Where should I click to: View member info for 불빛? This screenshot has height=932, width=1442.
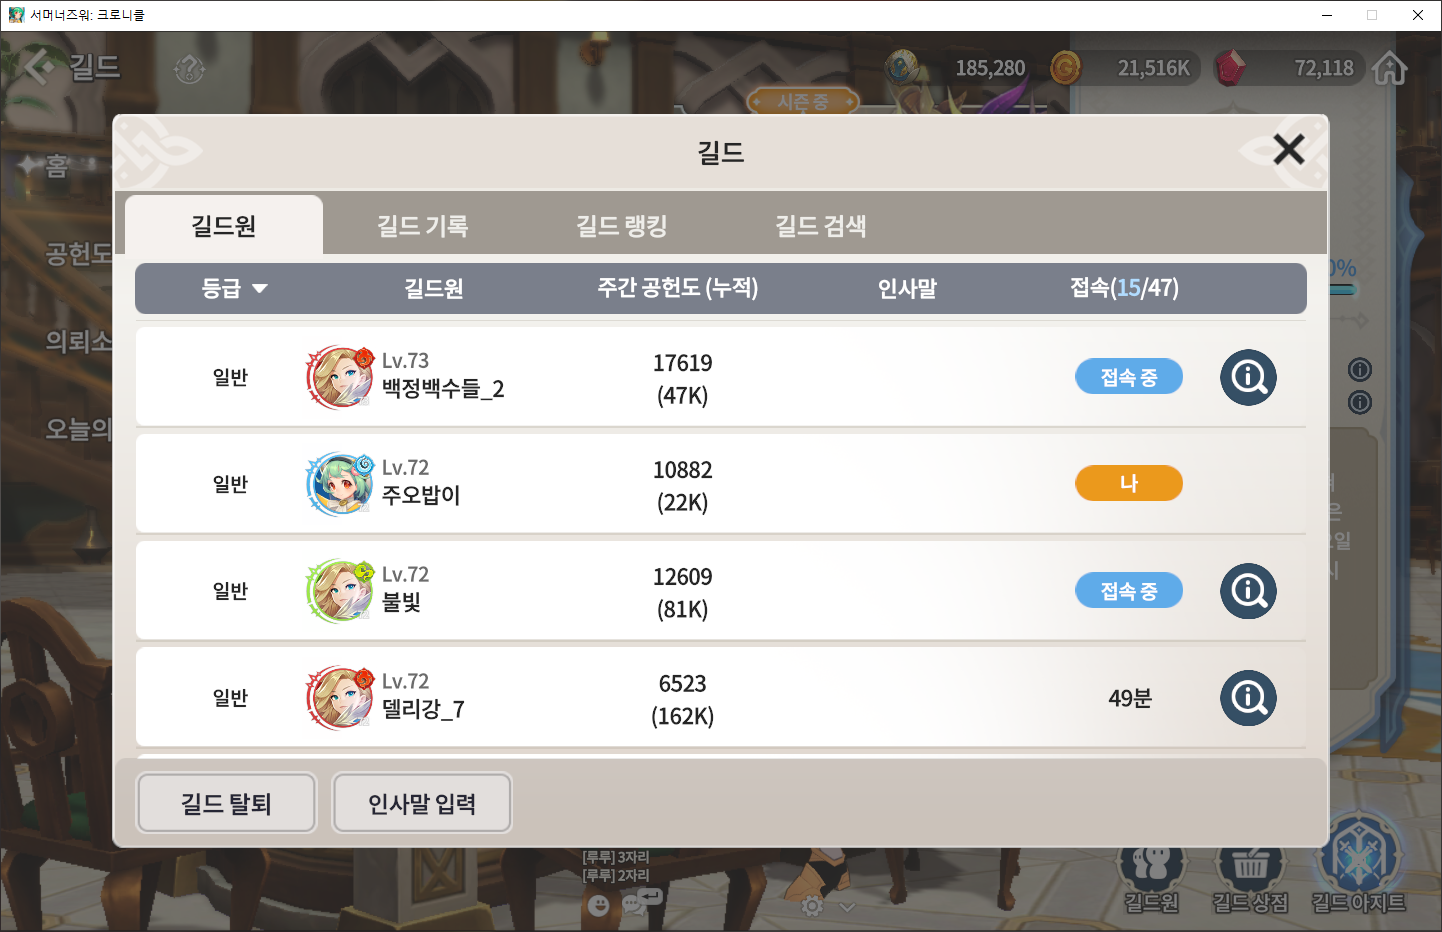pyautogui.click(x=1248, y=591)
